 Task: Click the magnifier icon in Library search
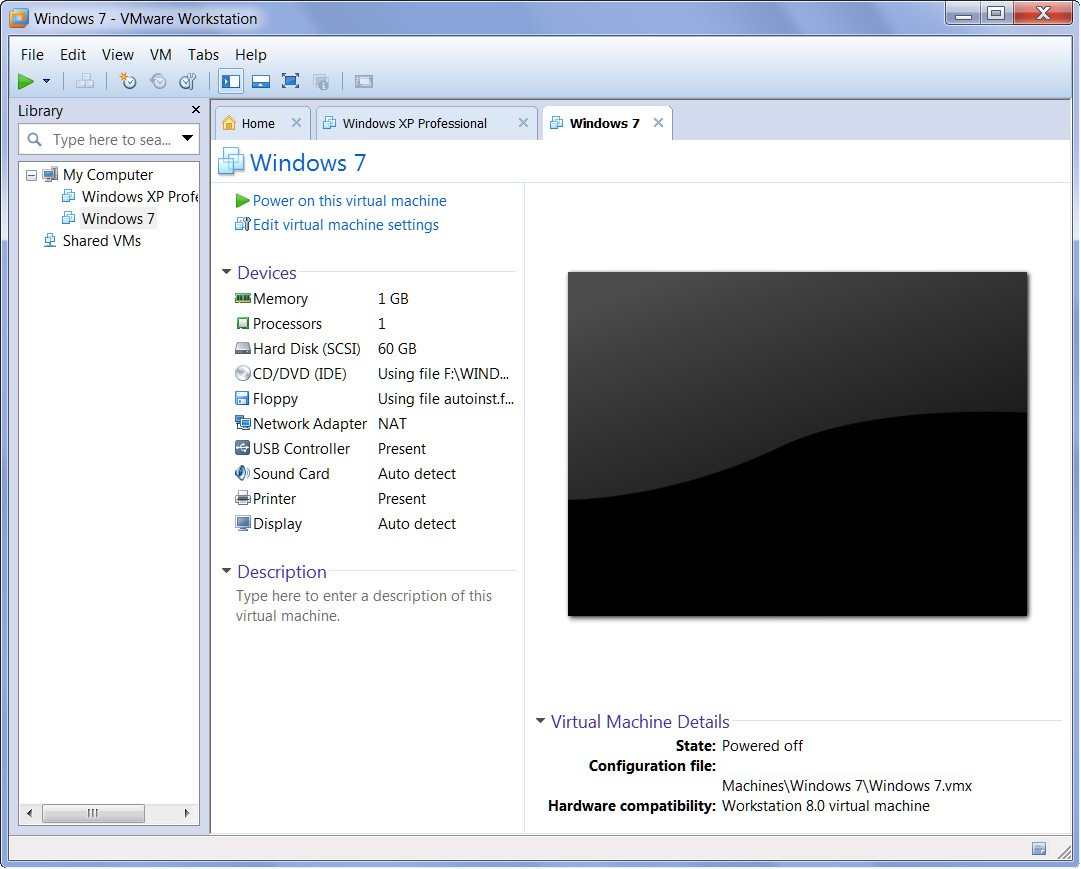coord(34,140)
